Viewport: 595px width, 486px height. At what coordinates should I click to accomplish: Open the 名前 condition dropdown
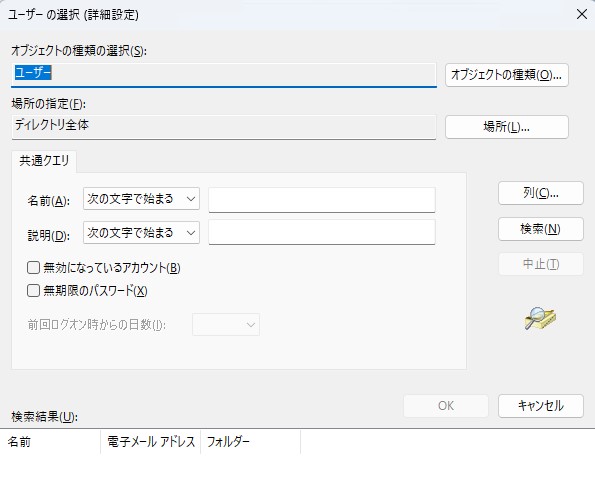[141, 198]
